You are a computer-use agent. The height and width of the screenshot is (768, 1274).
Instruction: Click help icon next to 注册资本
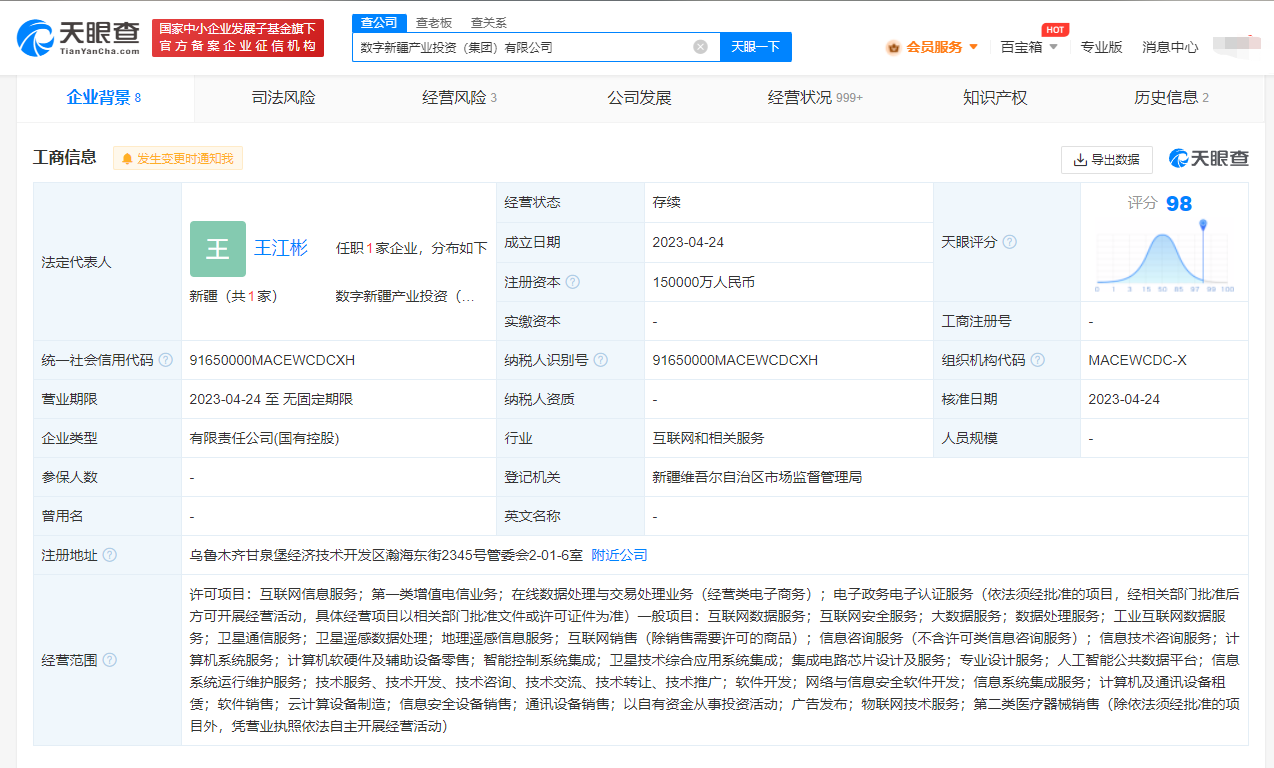point(572,282)
